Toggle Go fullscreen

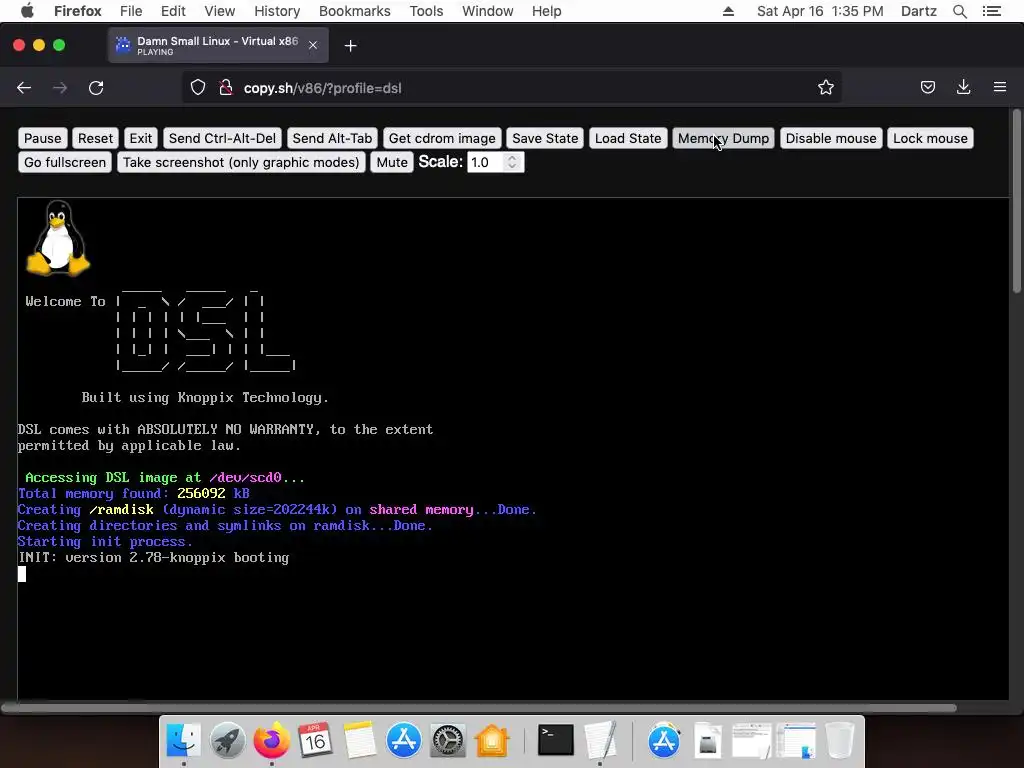coord(65,163)
